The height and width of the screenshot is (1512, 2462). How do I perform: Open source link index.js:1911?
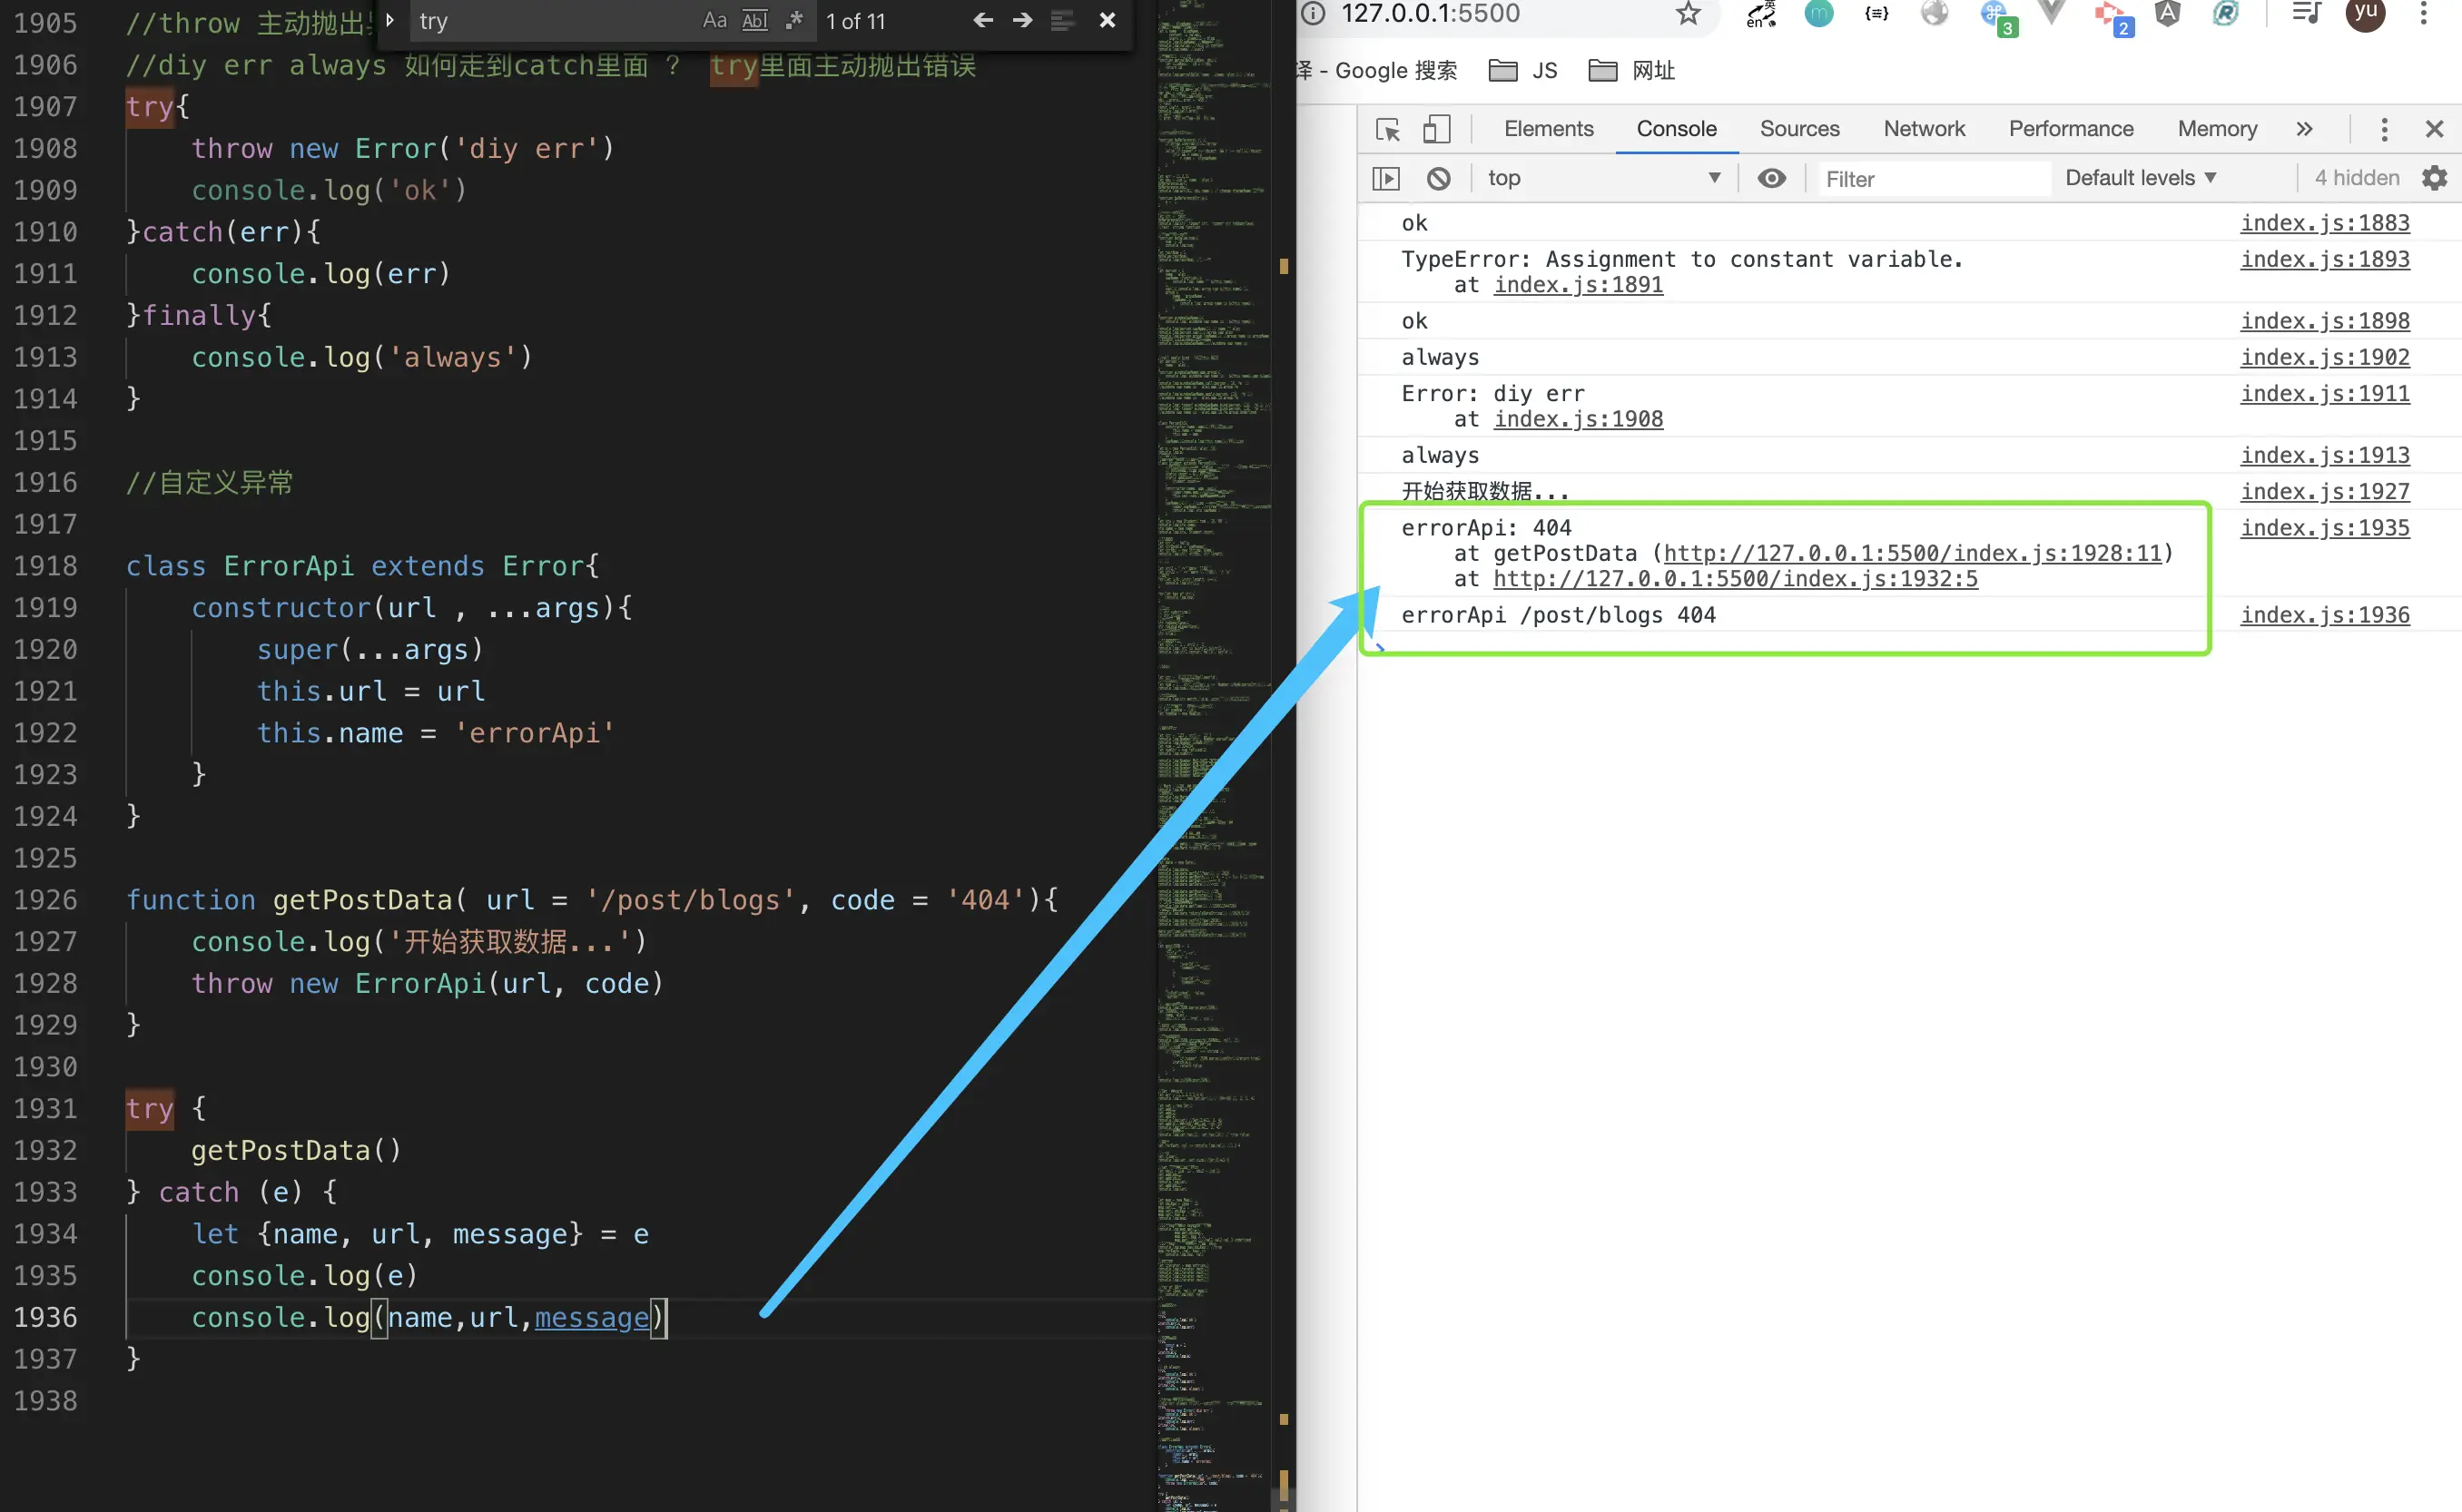(x=2324, y=393)
